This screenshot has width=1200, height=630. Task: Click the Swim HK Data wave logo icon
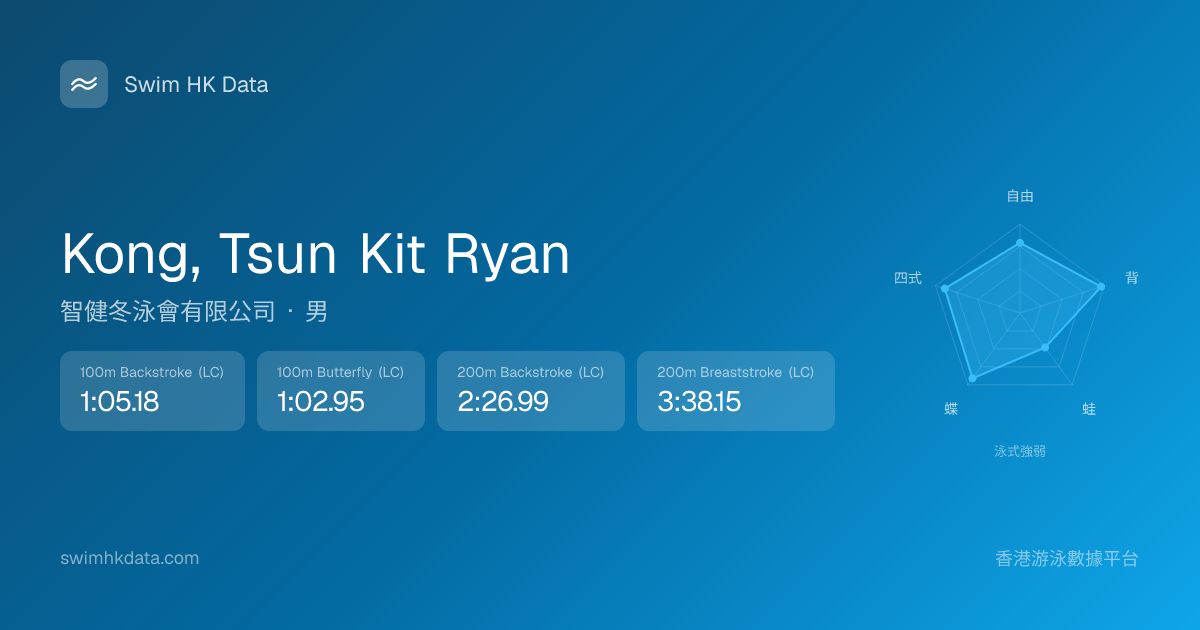[x=84, y=84]
